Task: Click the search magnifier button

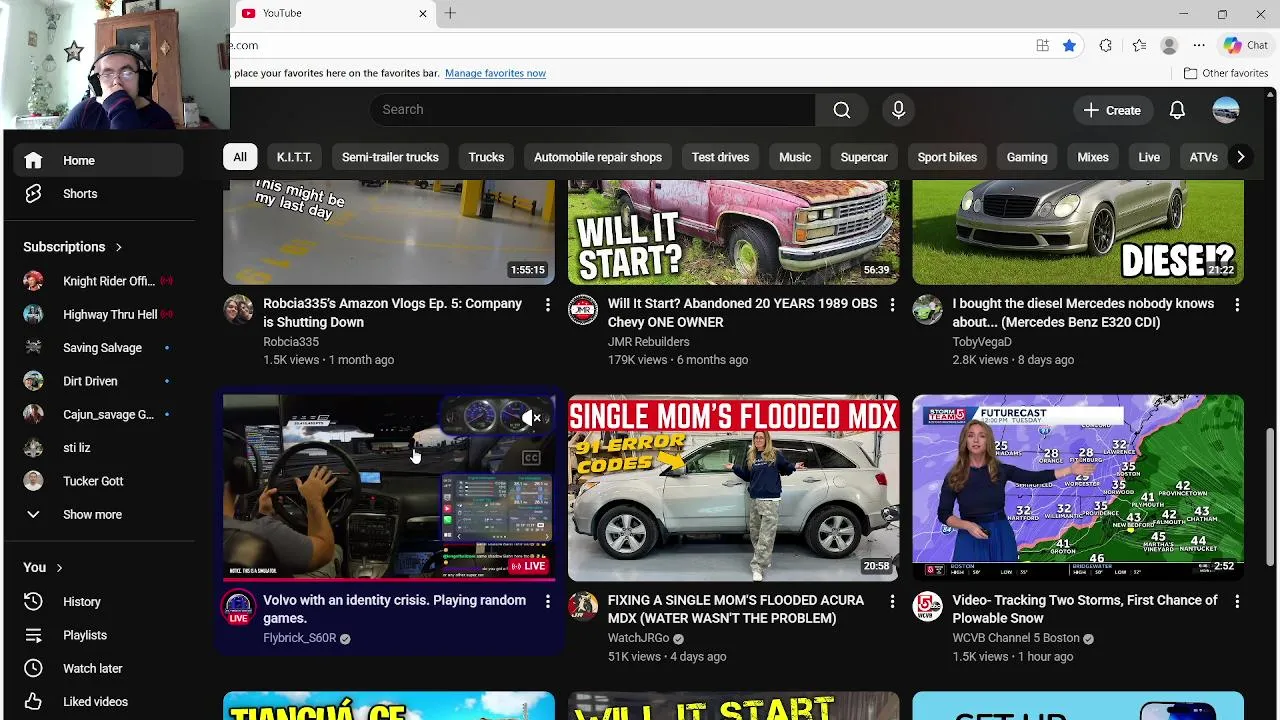Action: [842, 110]
